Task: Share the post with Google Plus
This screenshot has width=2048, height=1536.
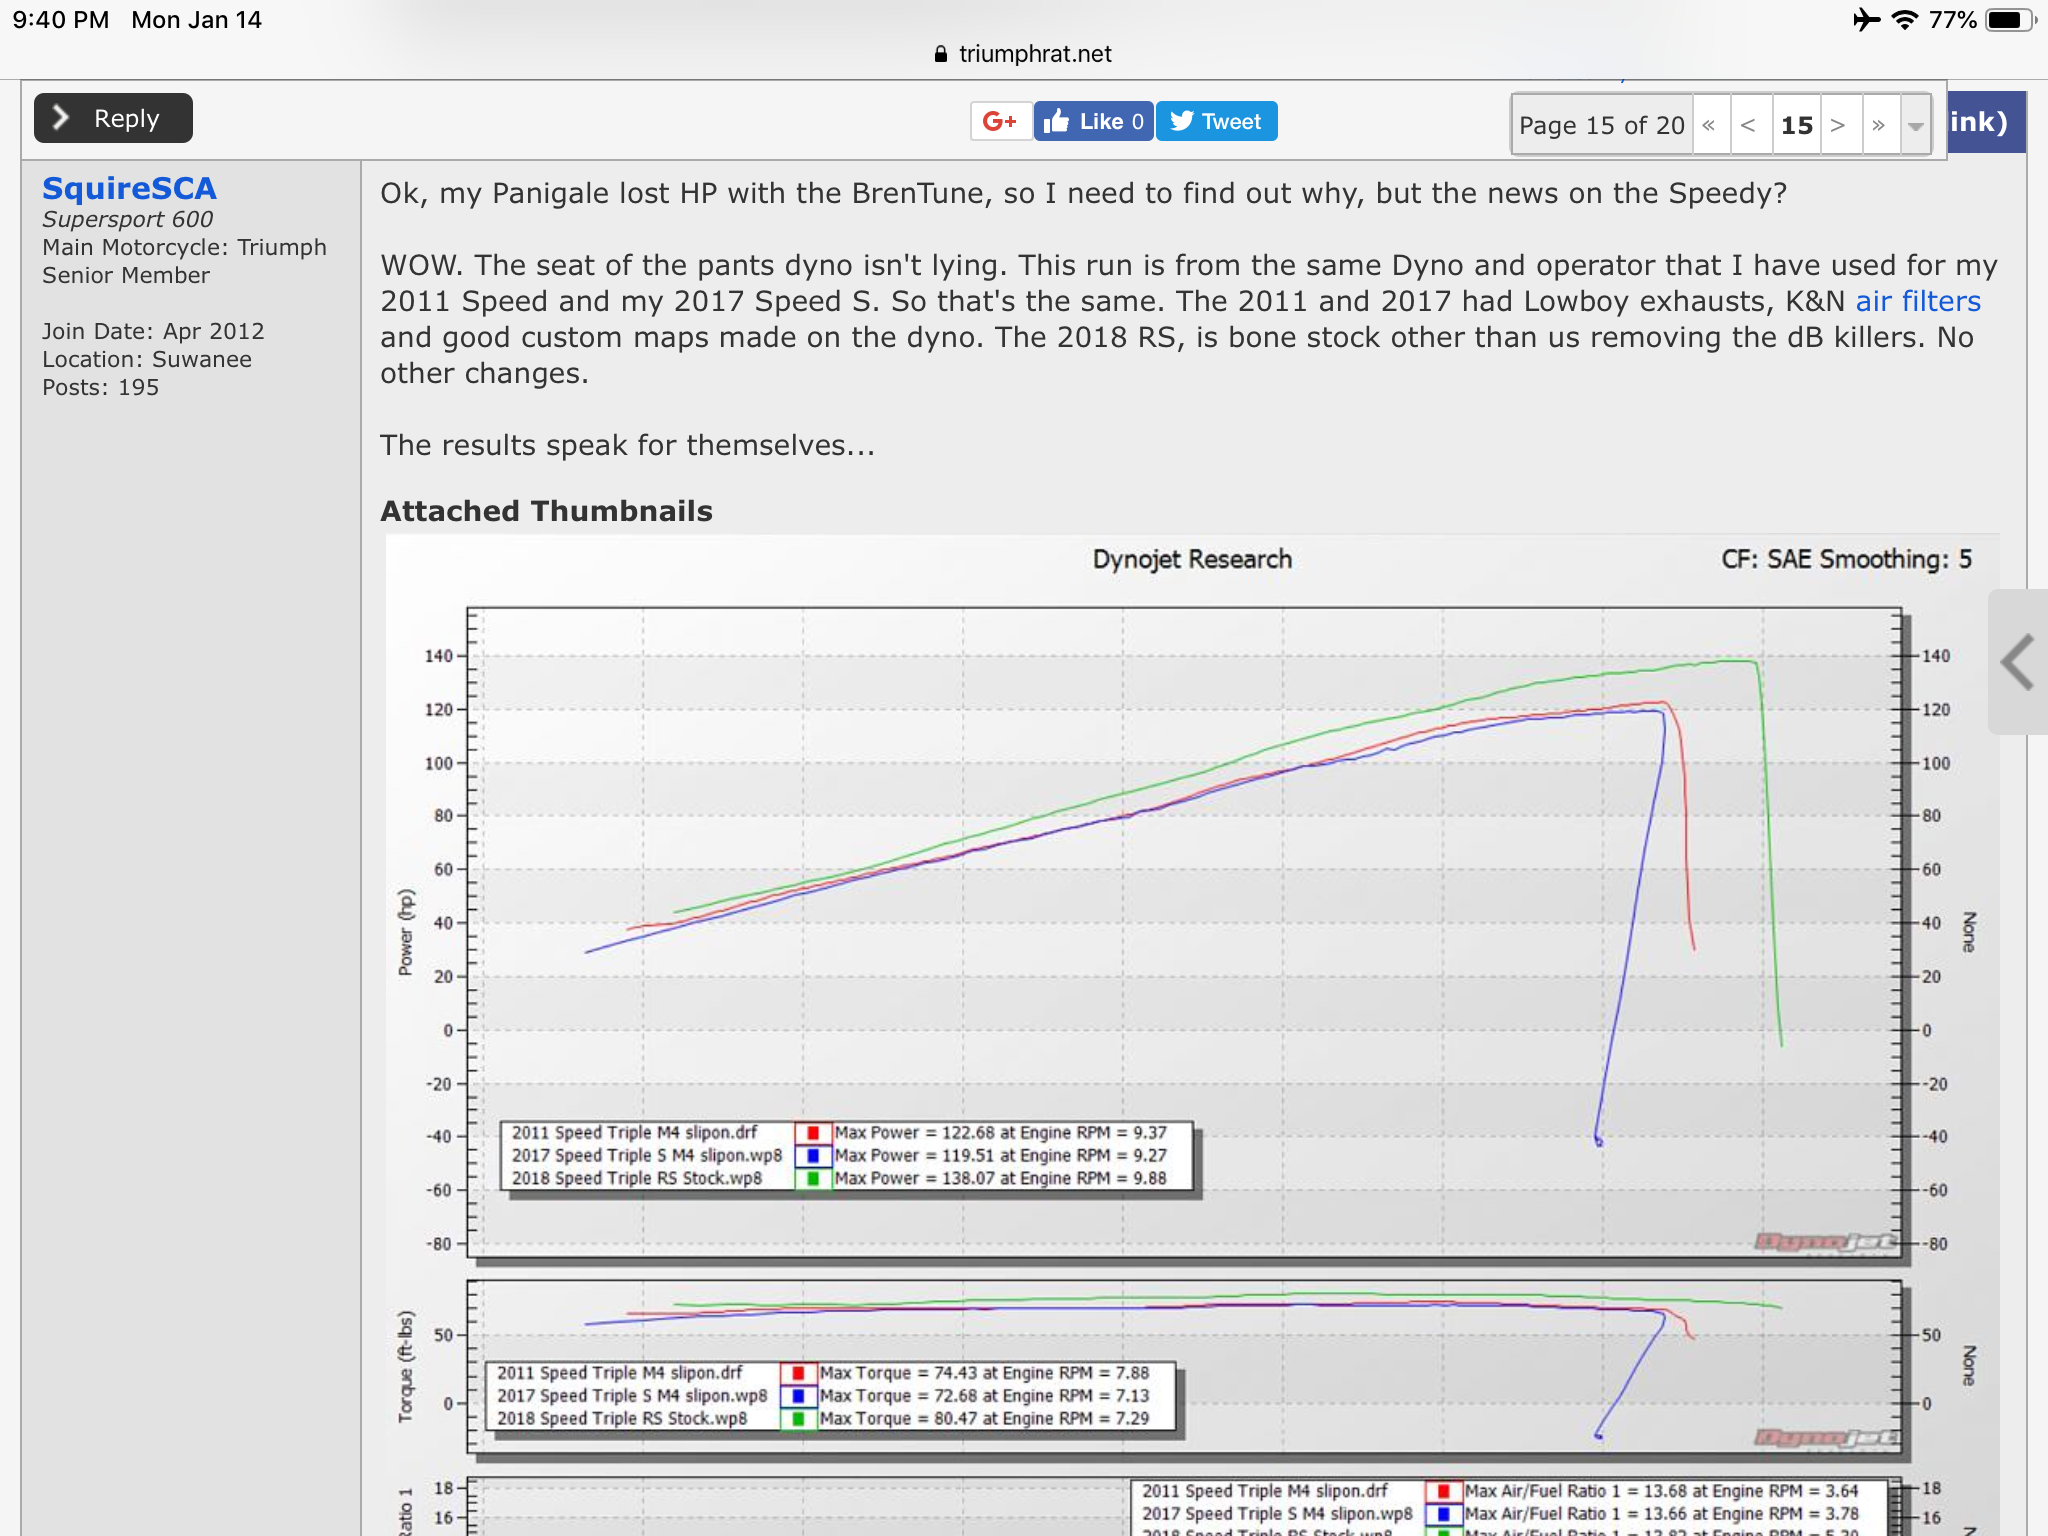Action: tap(1000, 122)
